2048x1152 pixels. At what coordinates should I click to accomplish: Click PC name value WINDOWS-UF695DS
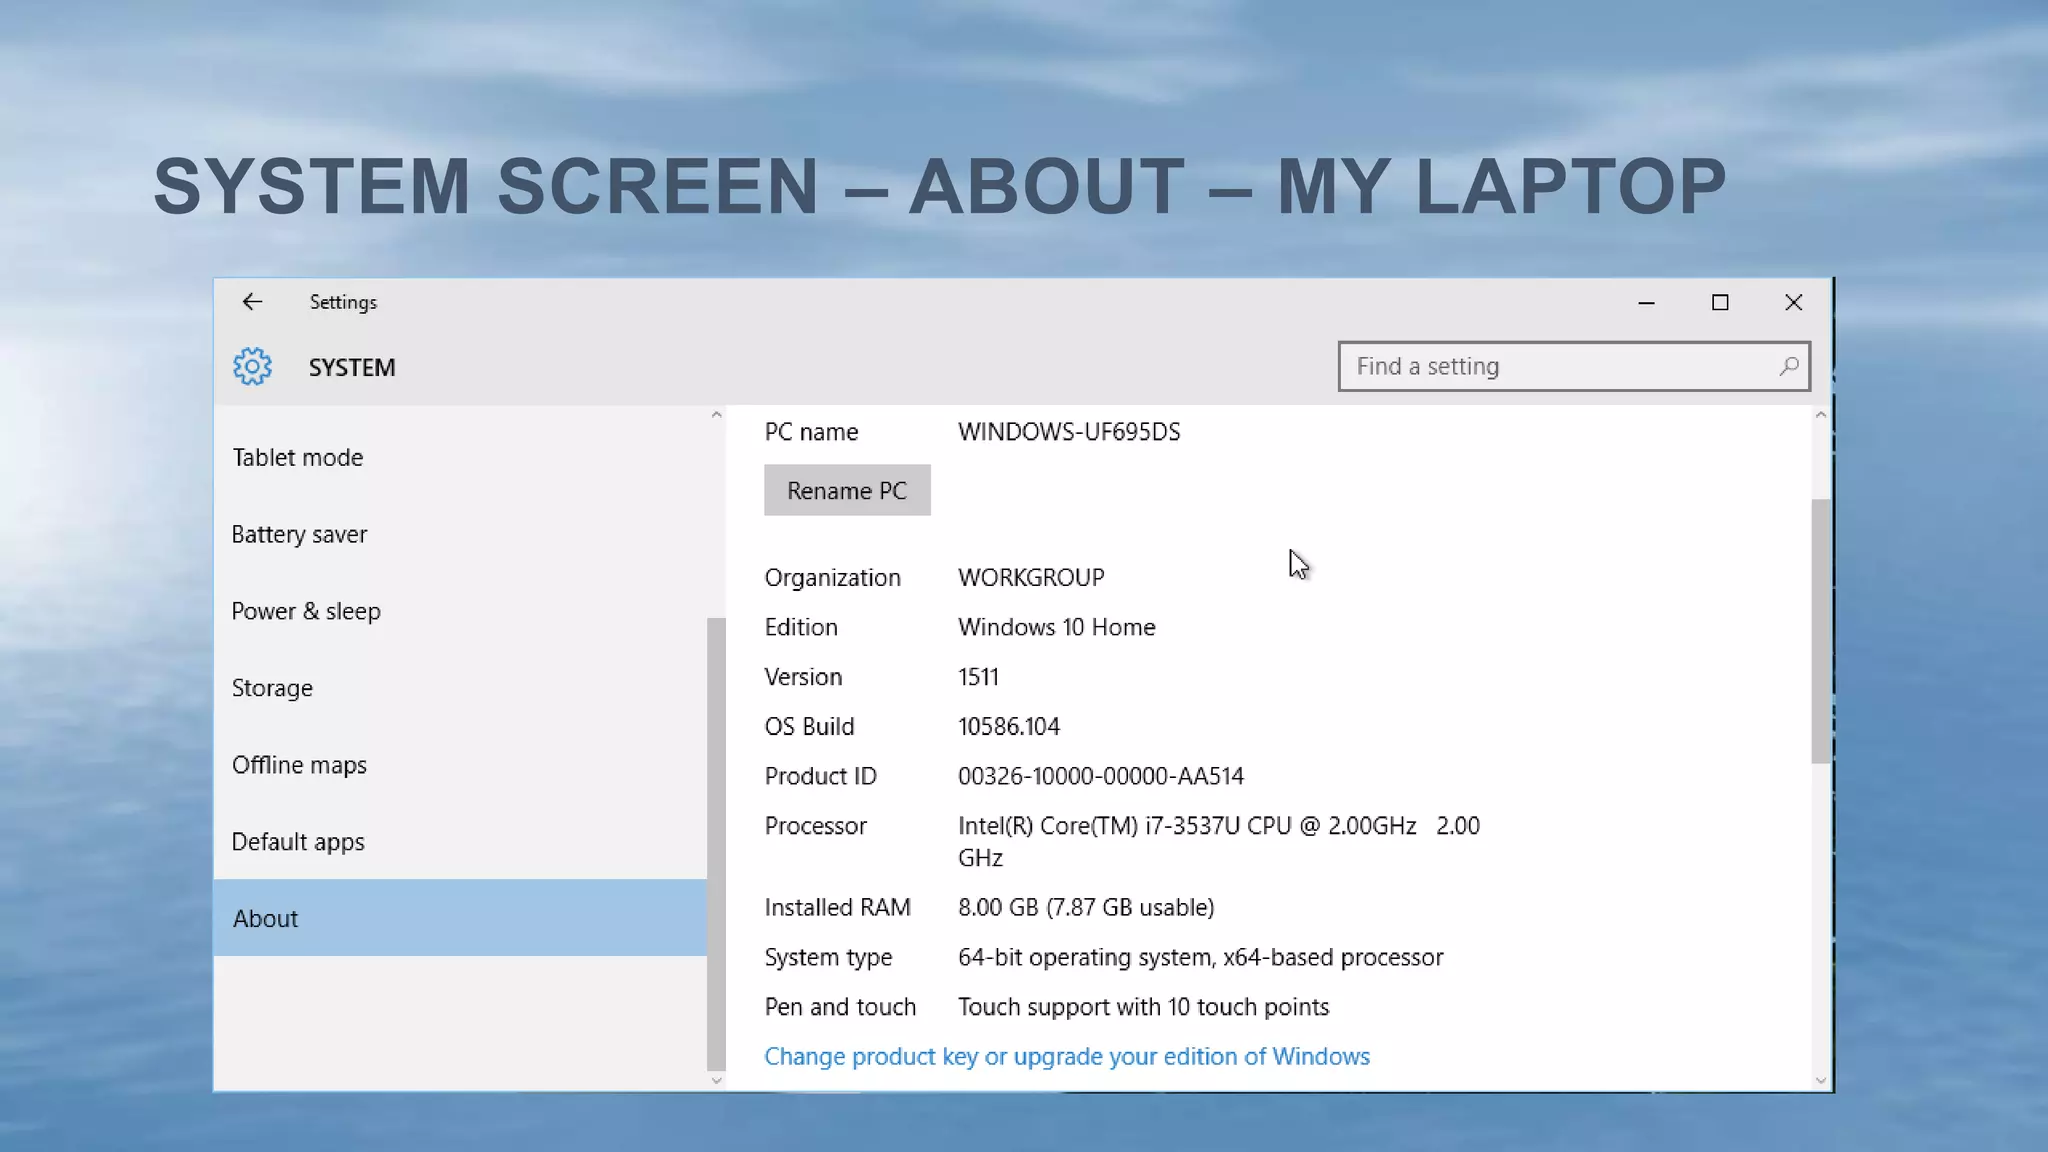pos(1069,432)
